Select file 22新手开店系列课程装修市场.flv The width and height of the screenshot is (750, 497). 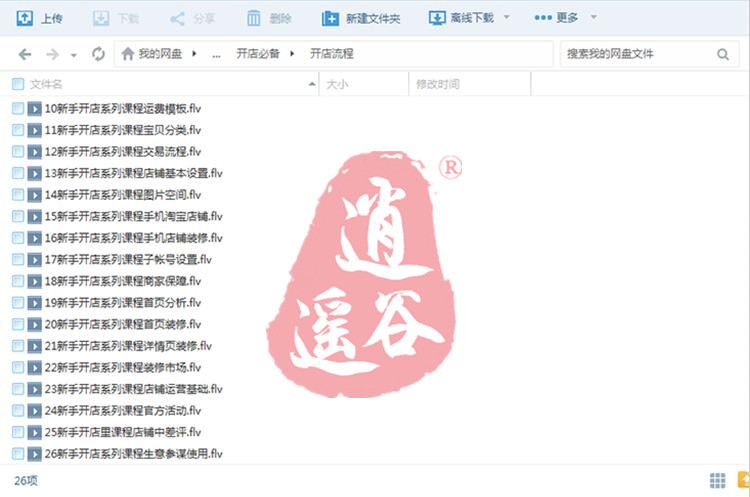(123, 367)
